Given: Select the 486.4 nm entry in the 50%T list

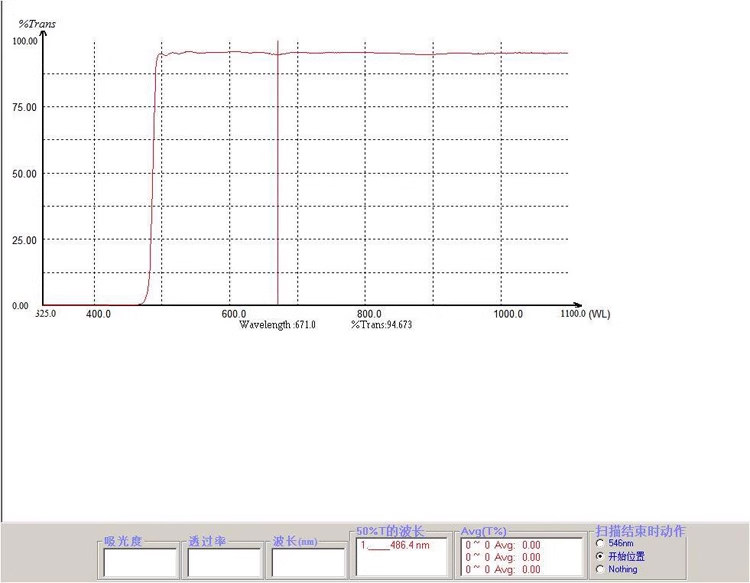Looking at the screenshot, I should [395, 545].
